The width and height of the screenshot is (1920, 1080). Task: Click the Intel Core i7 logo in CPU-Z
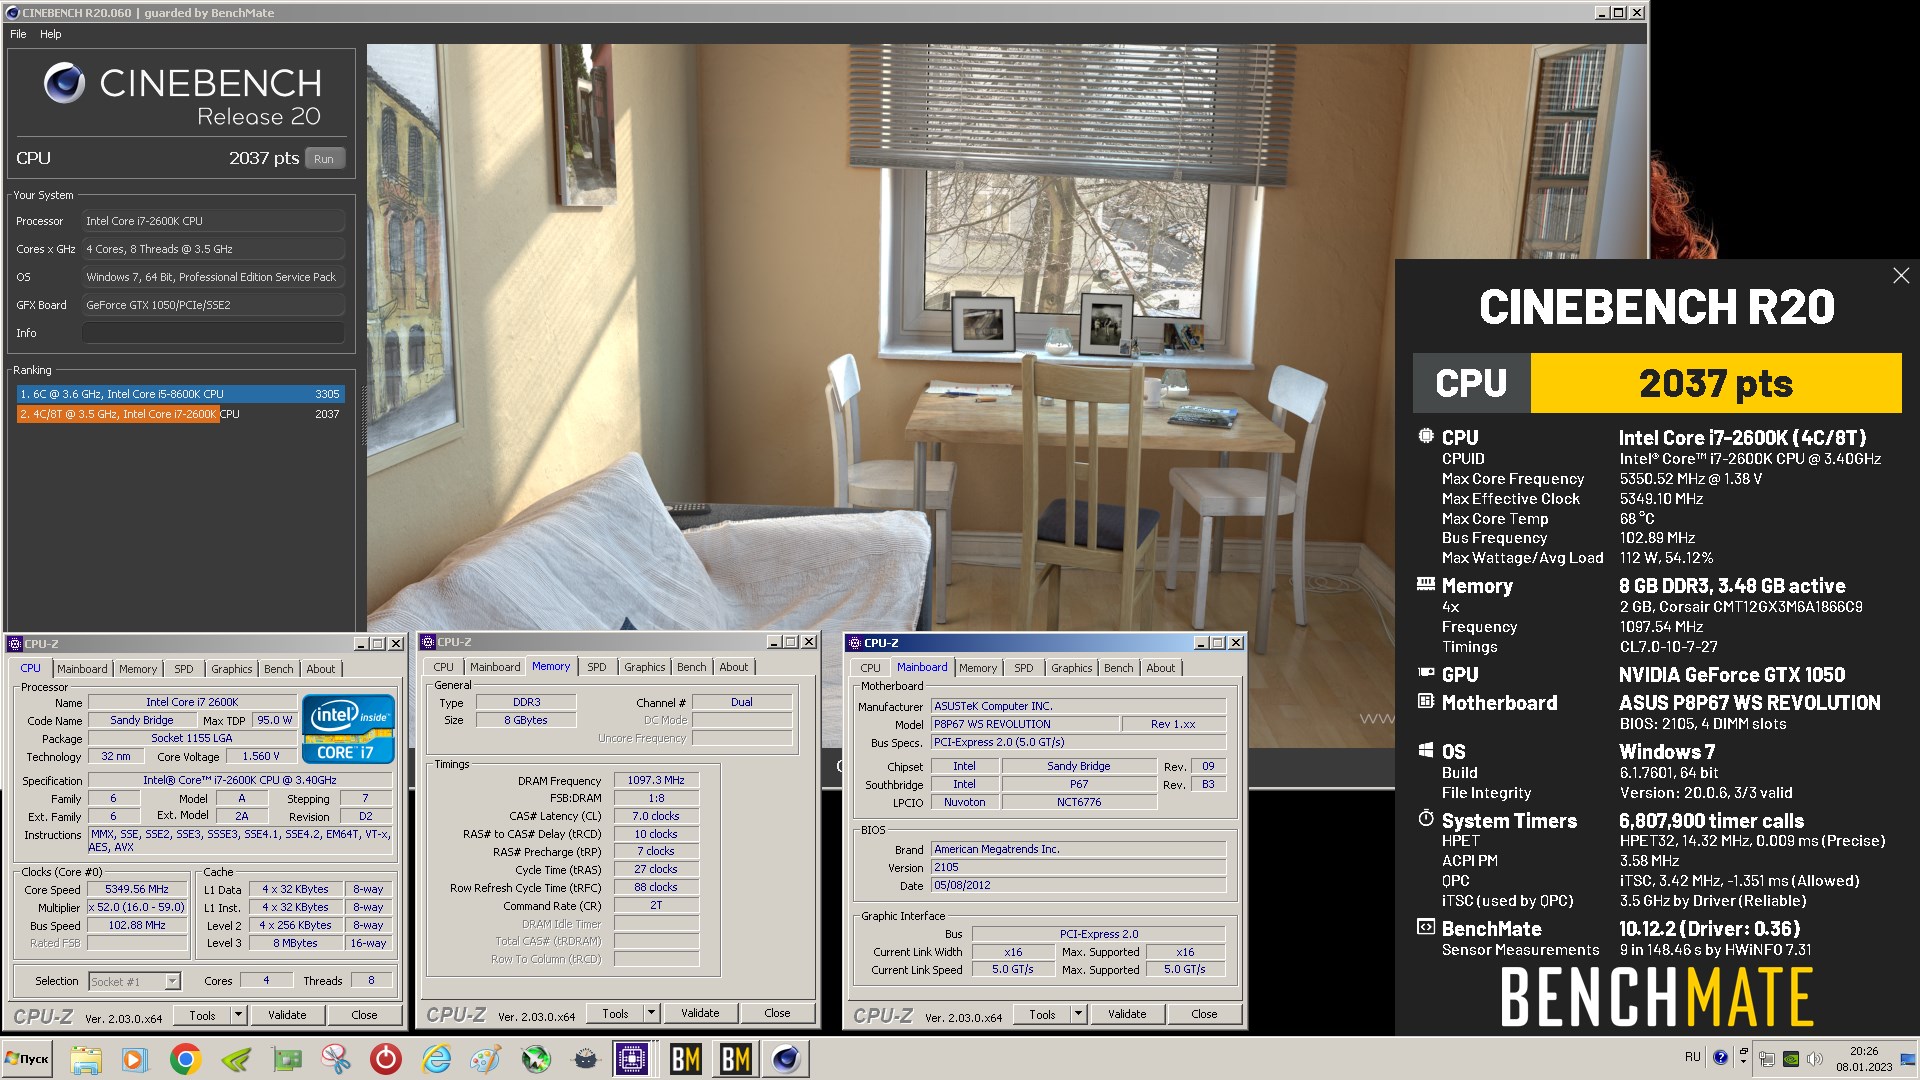point(348,729)
